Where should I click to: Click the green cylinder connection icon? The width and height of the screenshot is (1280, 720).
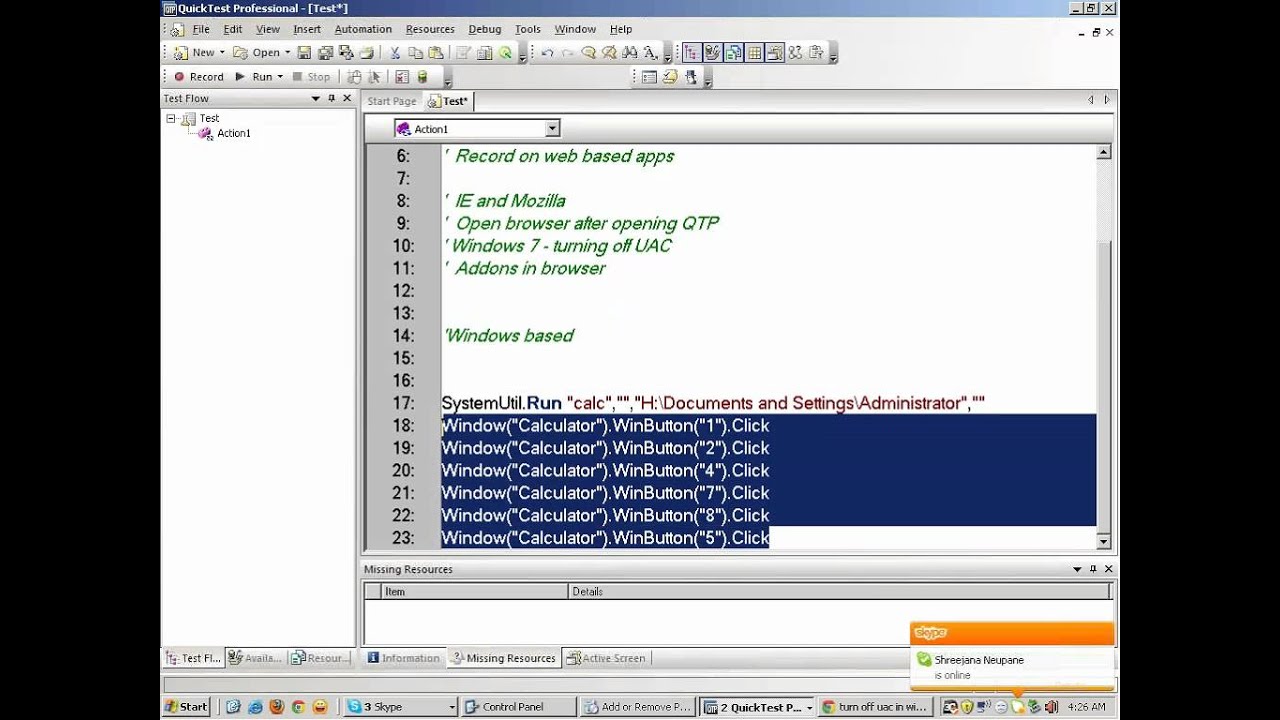pyautogui.click(x=421, y=76)
